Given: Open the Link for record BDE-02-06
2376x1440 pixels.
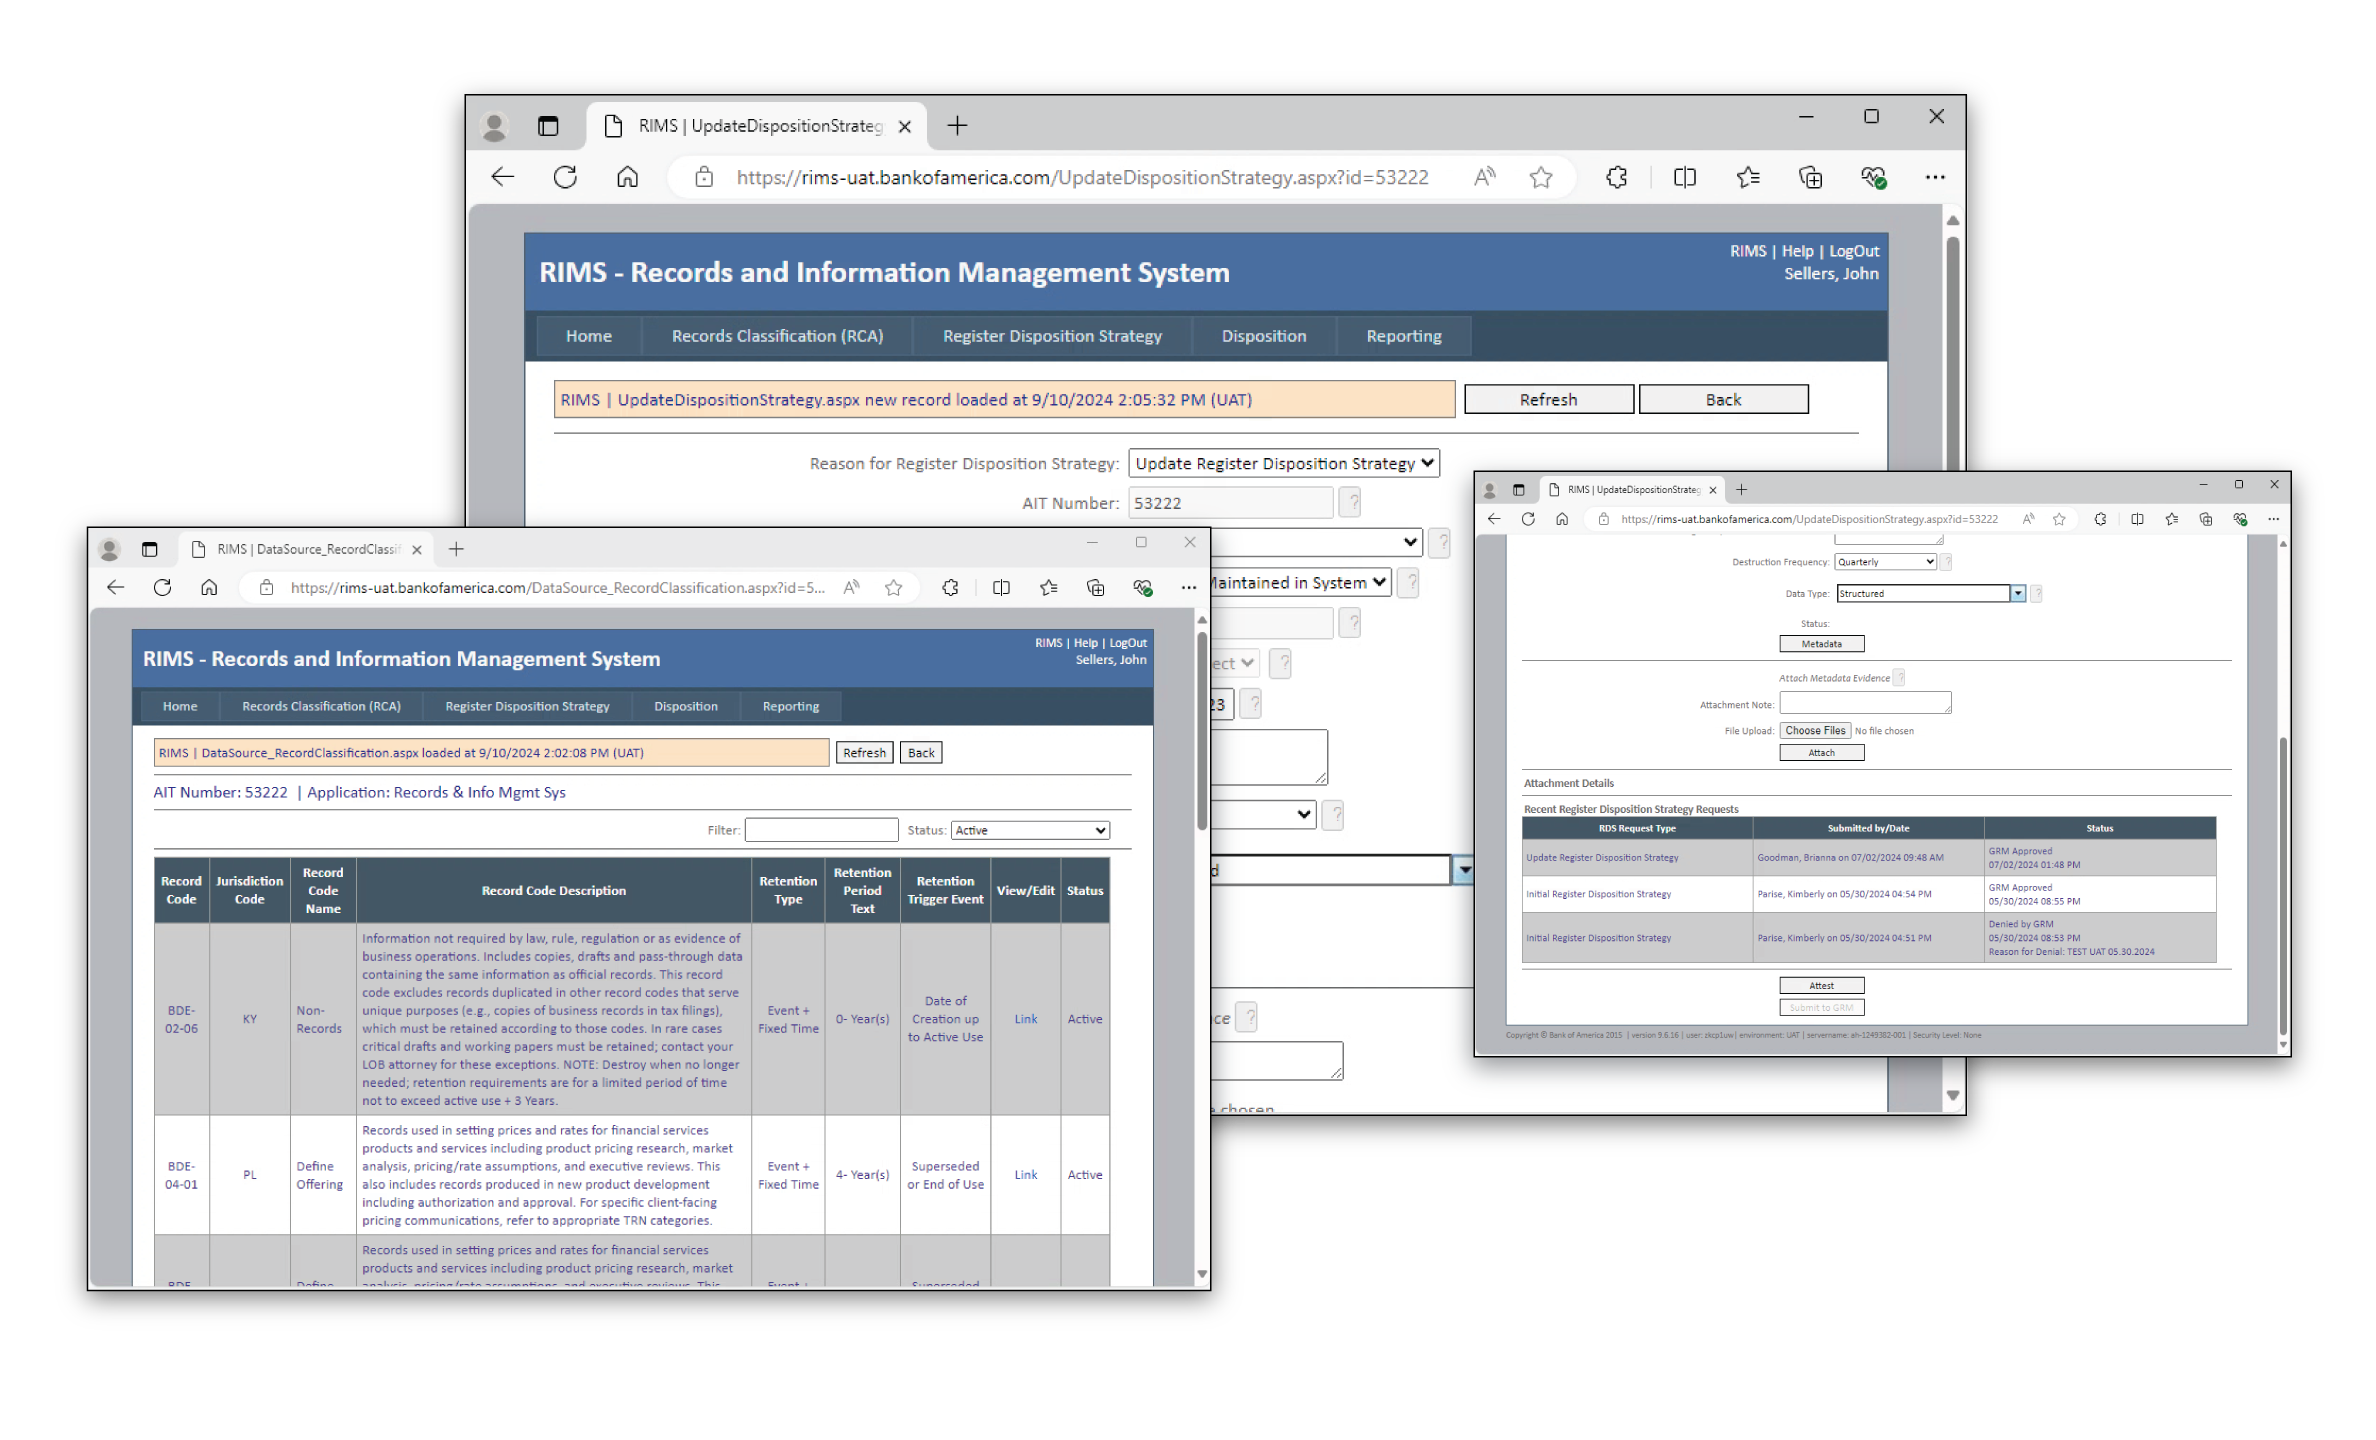Looking at the screenshot, I should (1026, 1019).
